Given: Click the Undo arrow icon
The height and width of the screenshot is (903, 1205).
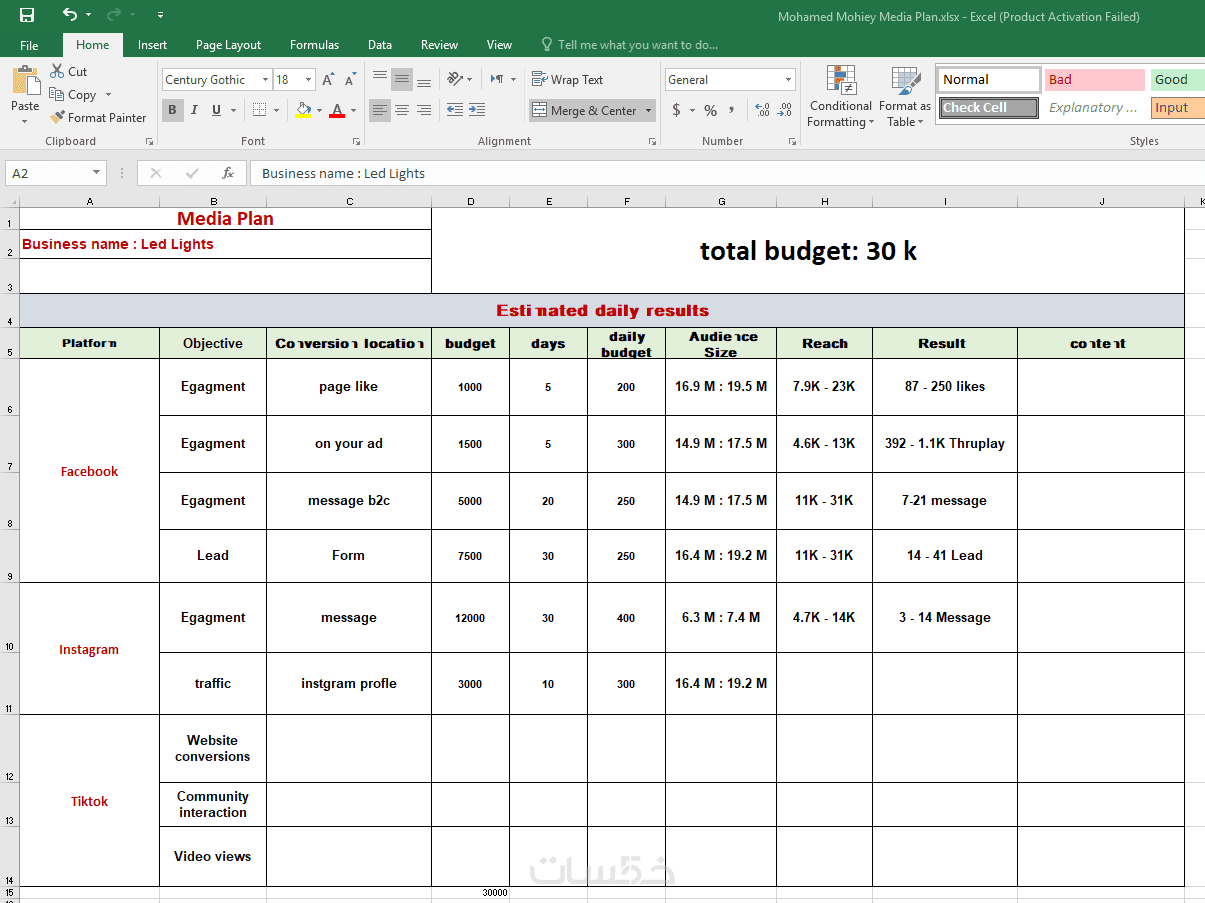Looking at the screenshot, I should pyautogui.click(x=69, y=15).
